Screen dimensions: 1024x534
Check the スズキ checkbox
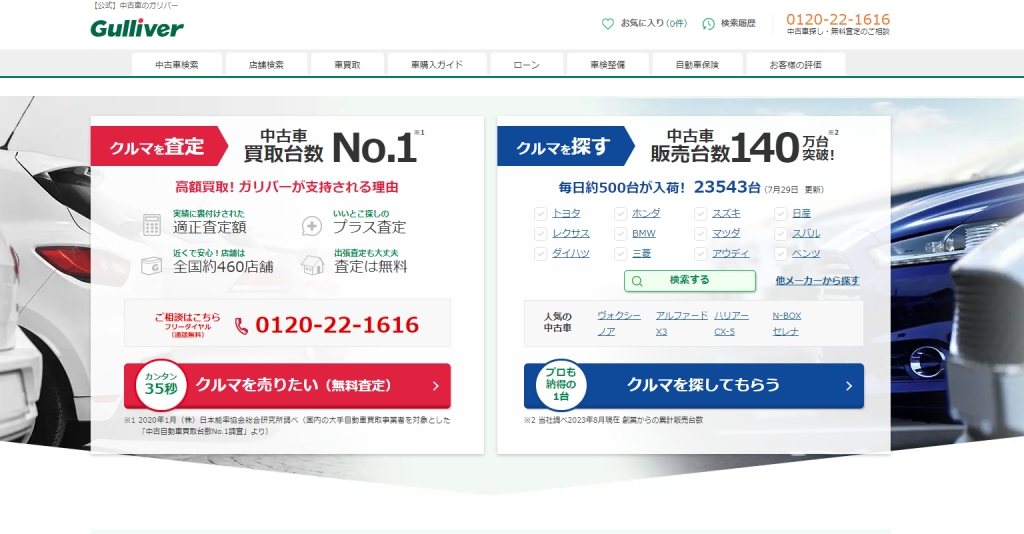point(701,213)
